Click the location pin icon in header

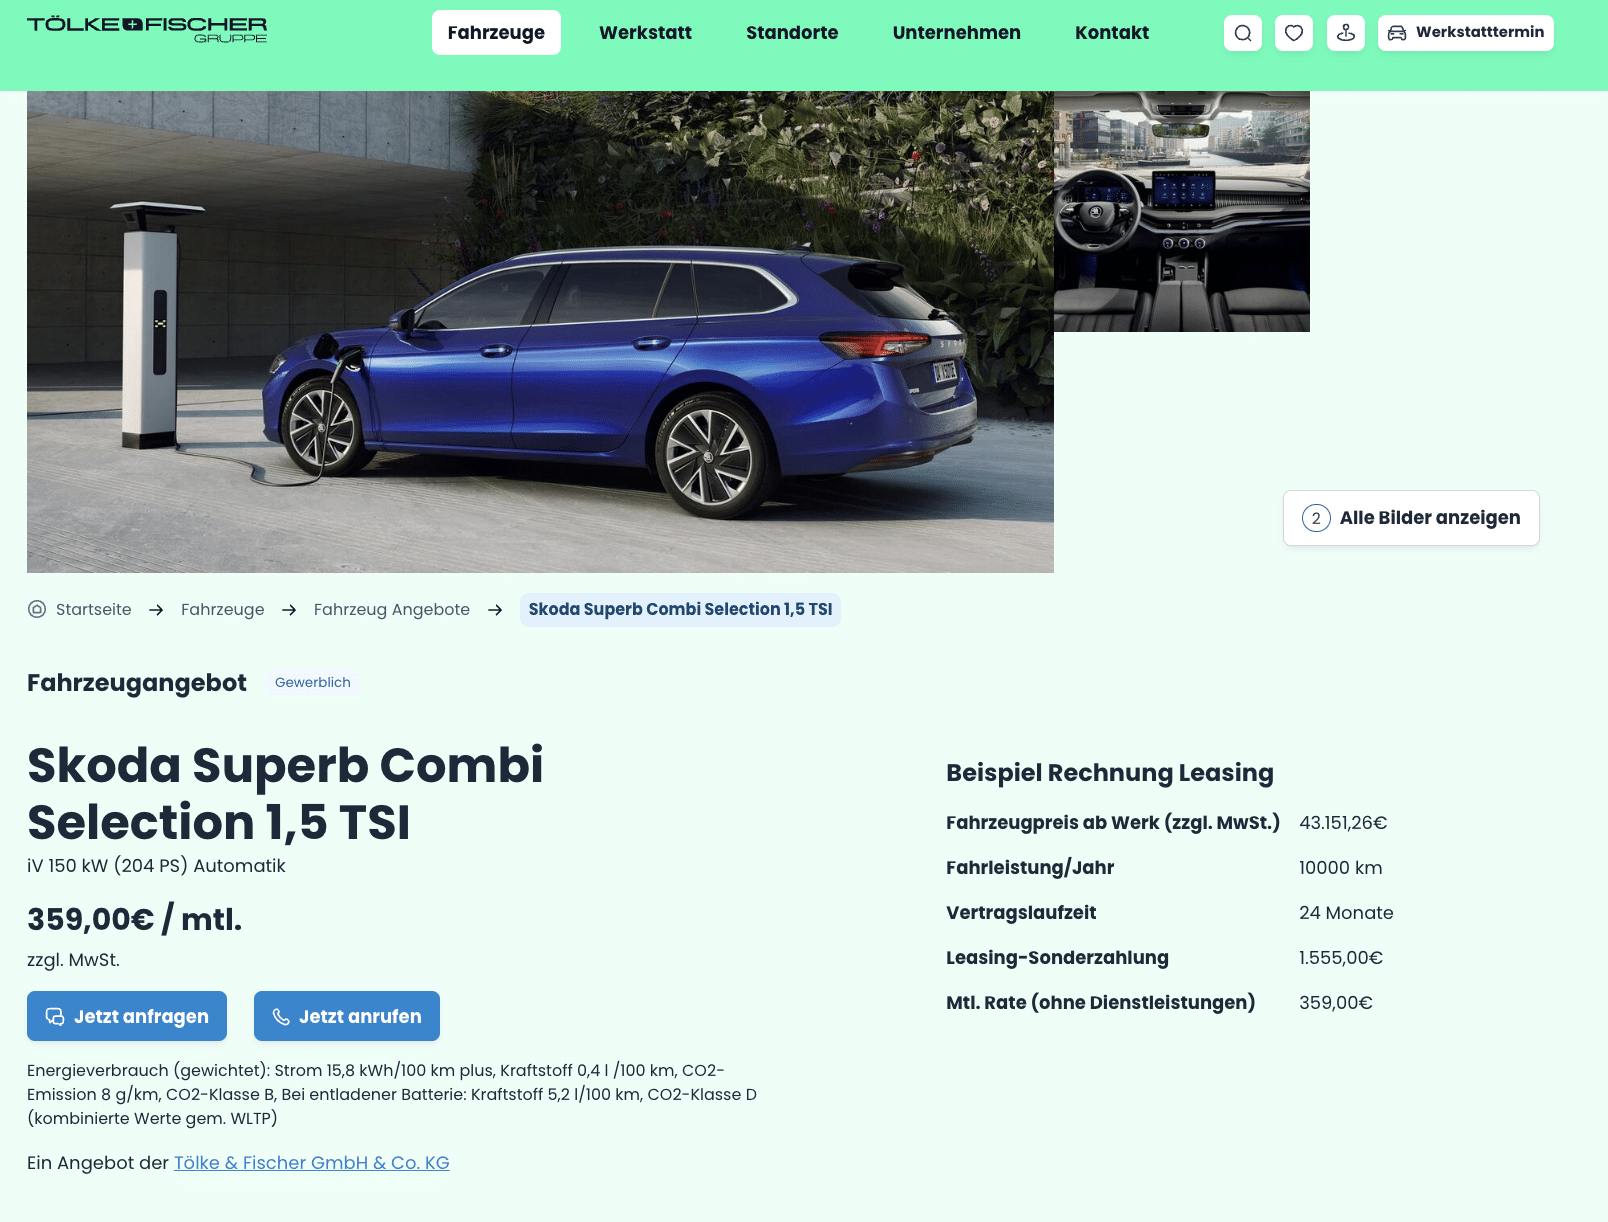coord(1346,33)
